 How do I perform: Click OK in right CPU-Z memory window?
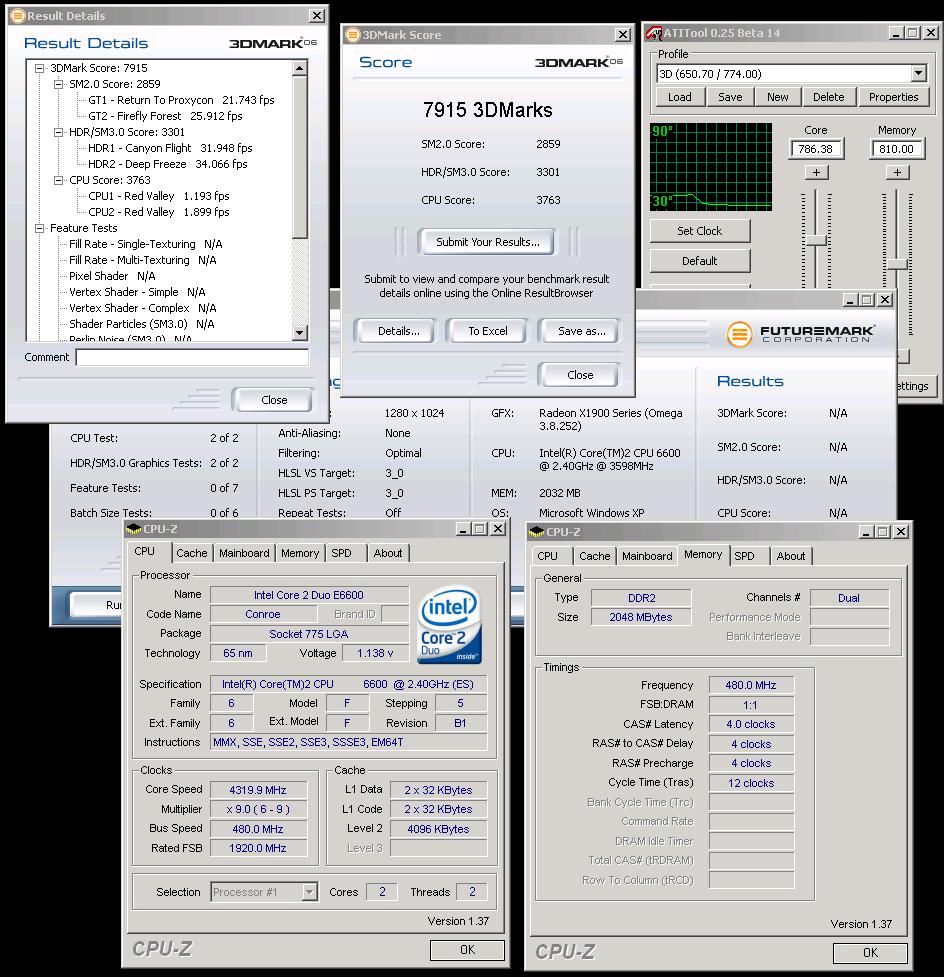click(870, 953)
